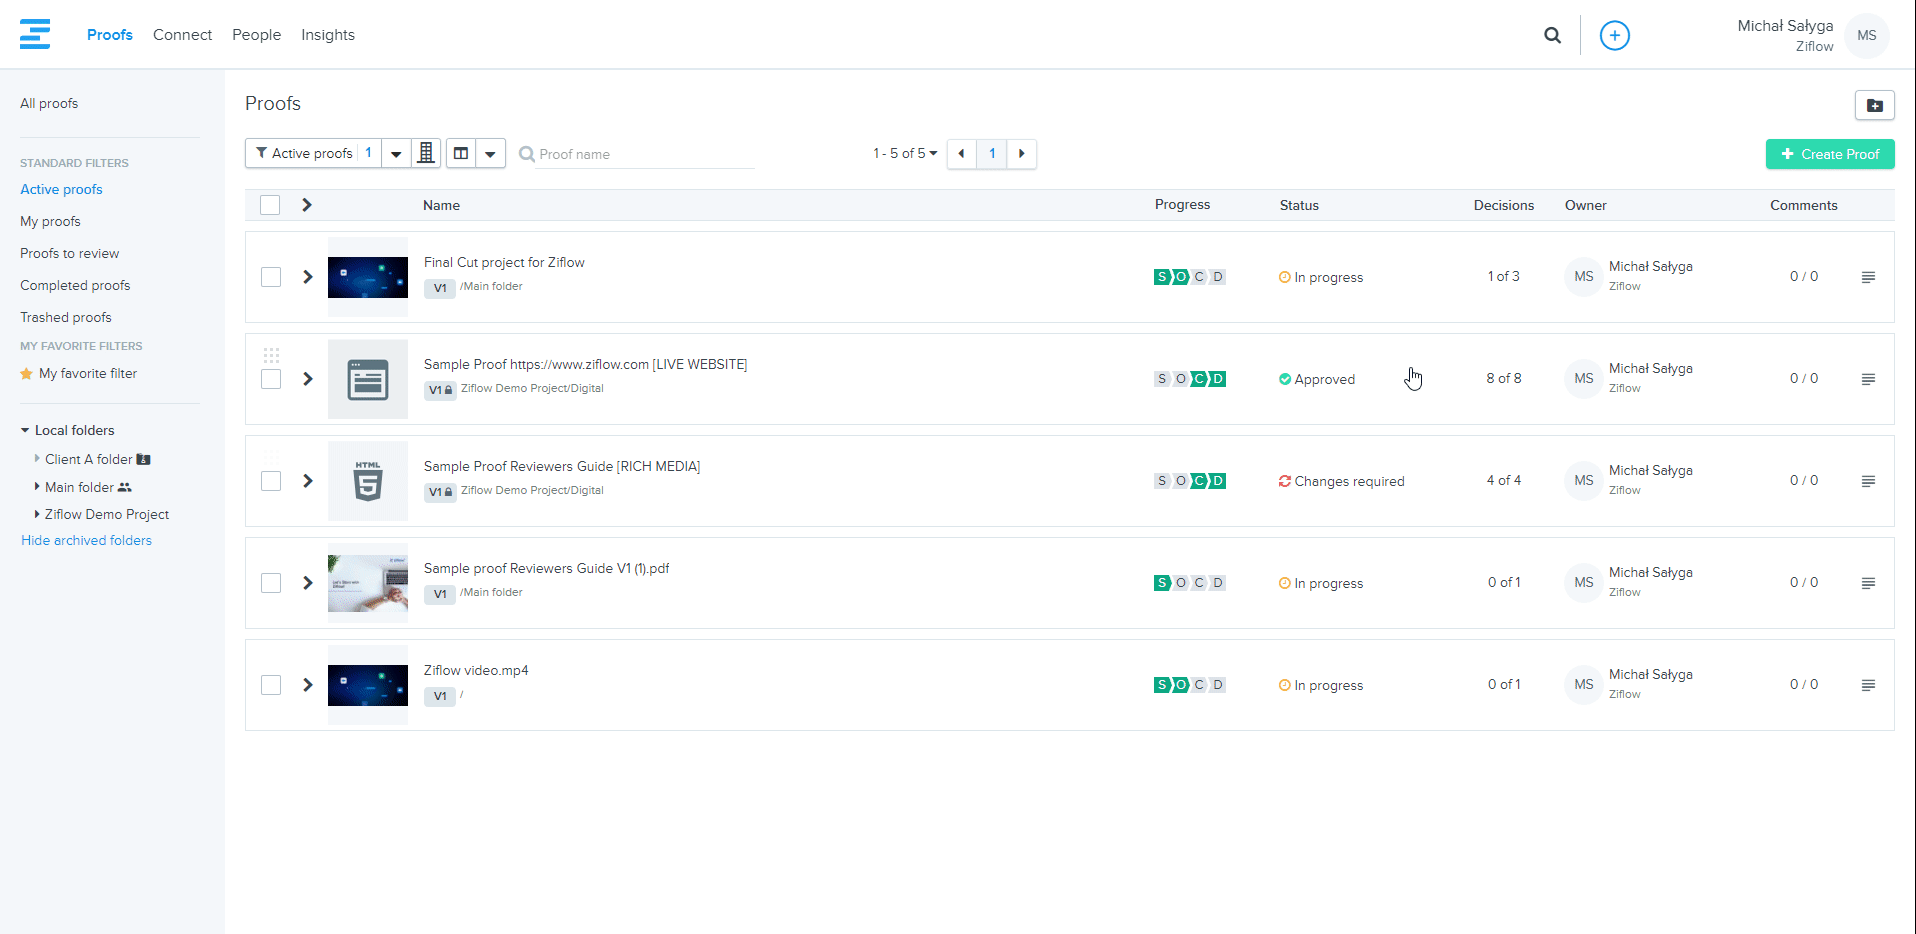Open the search magnifier icon in header
This screenshot has width=1916, height=934.
tap(1552, 35)
